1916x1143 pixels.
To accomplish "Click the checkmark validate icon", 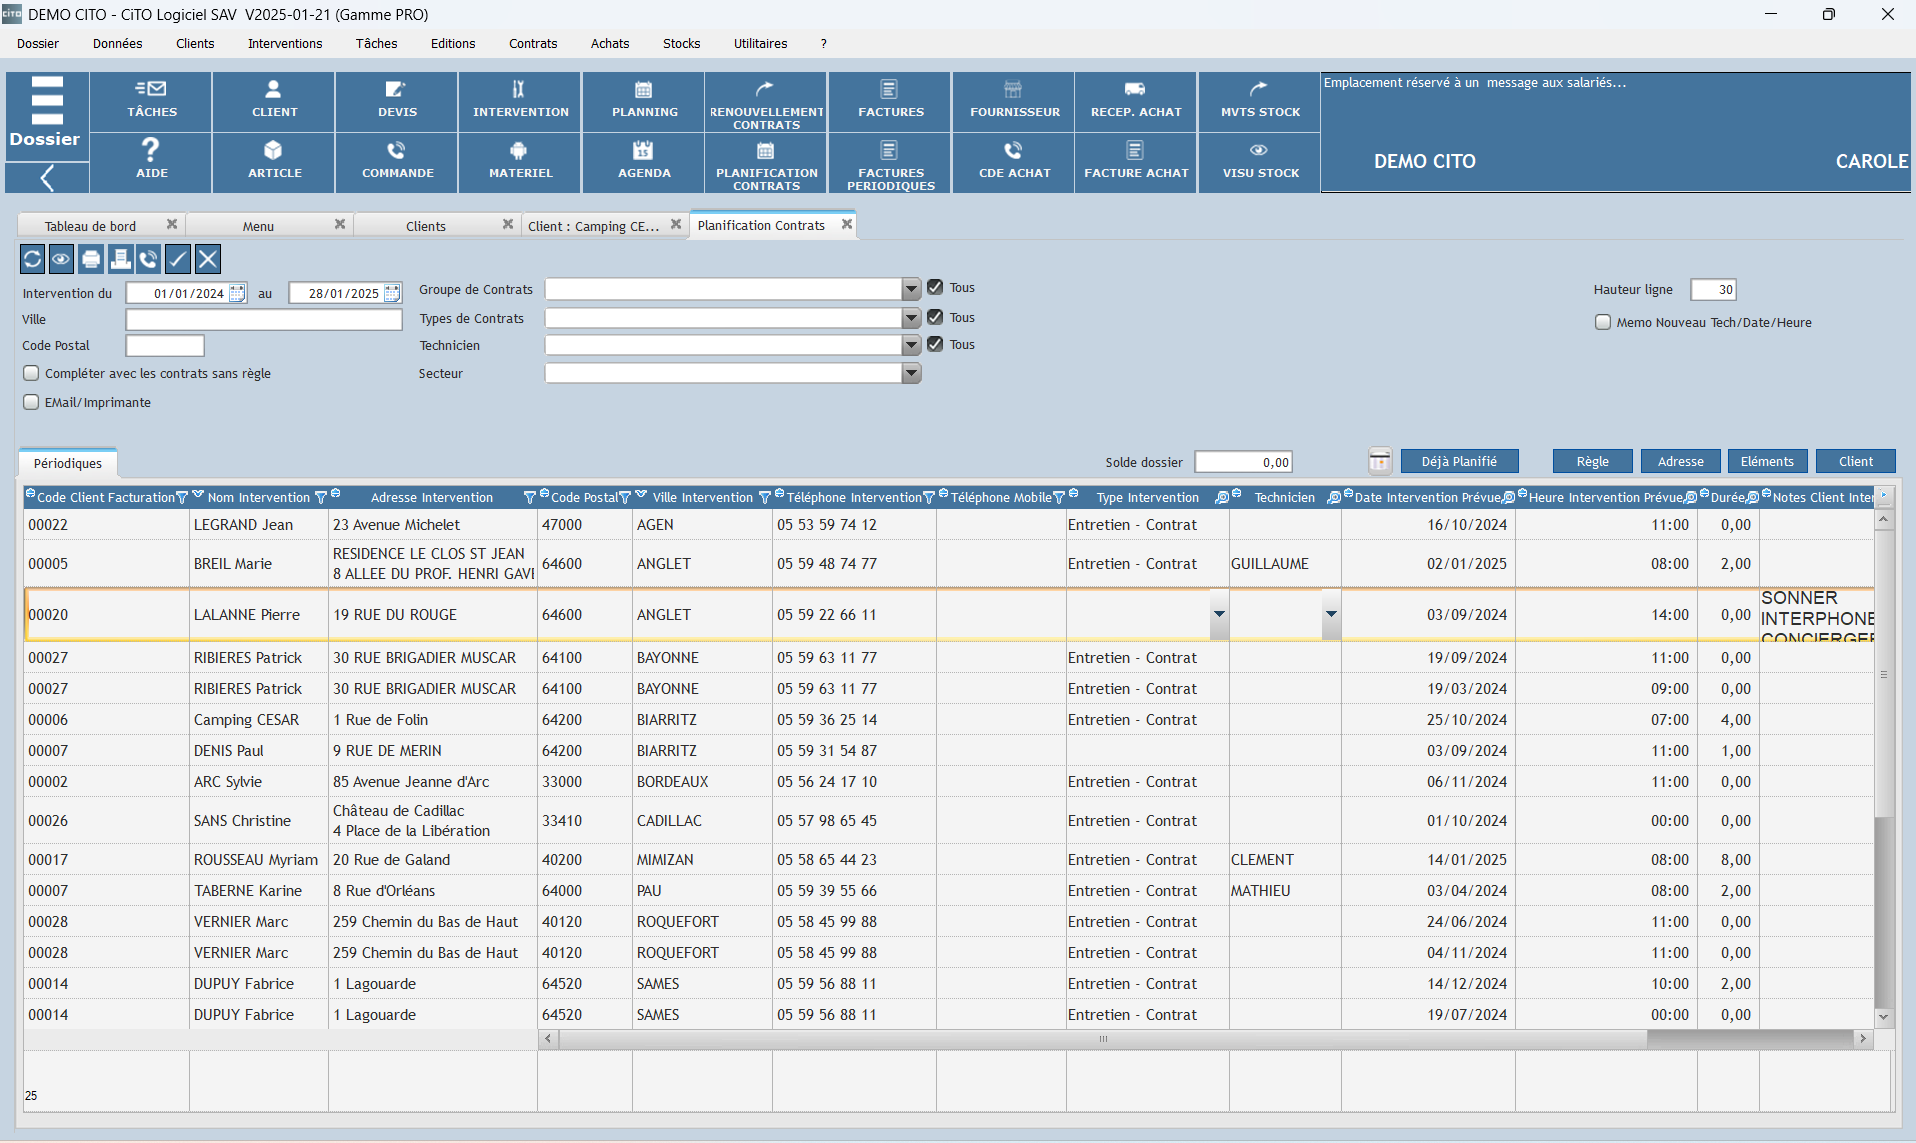I will click(178, 260).
